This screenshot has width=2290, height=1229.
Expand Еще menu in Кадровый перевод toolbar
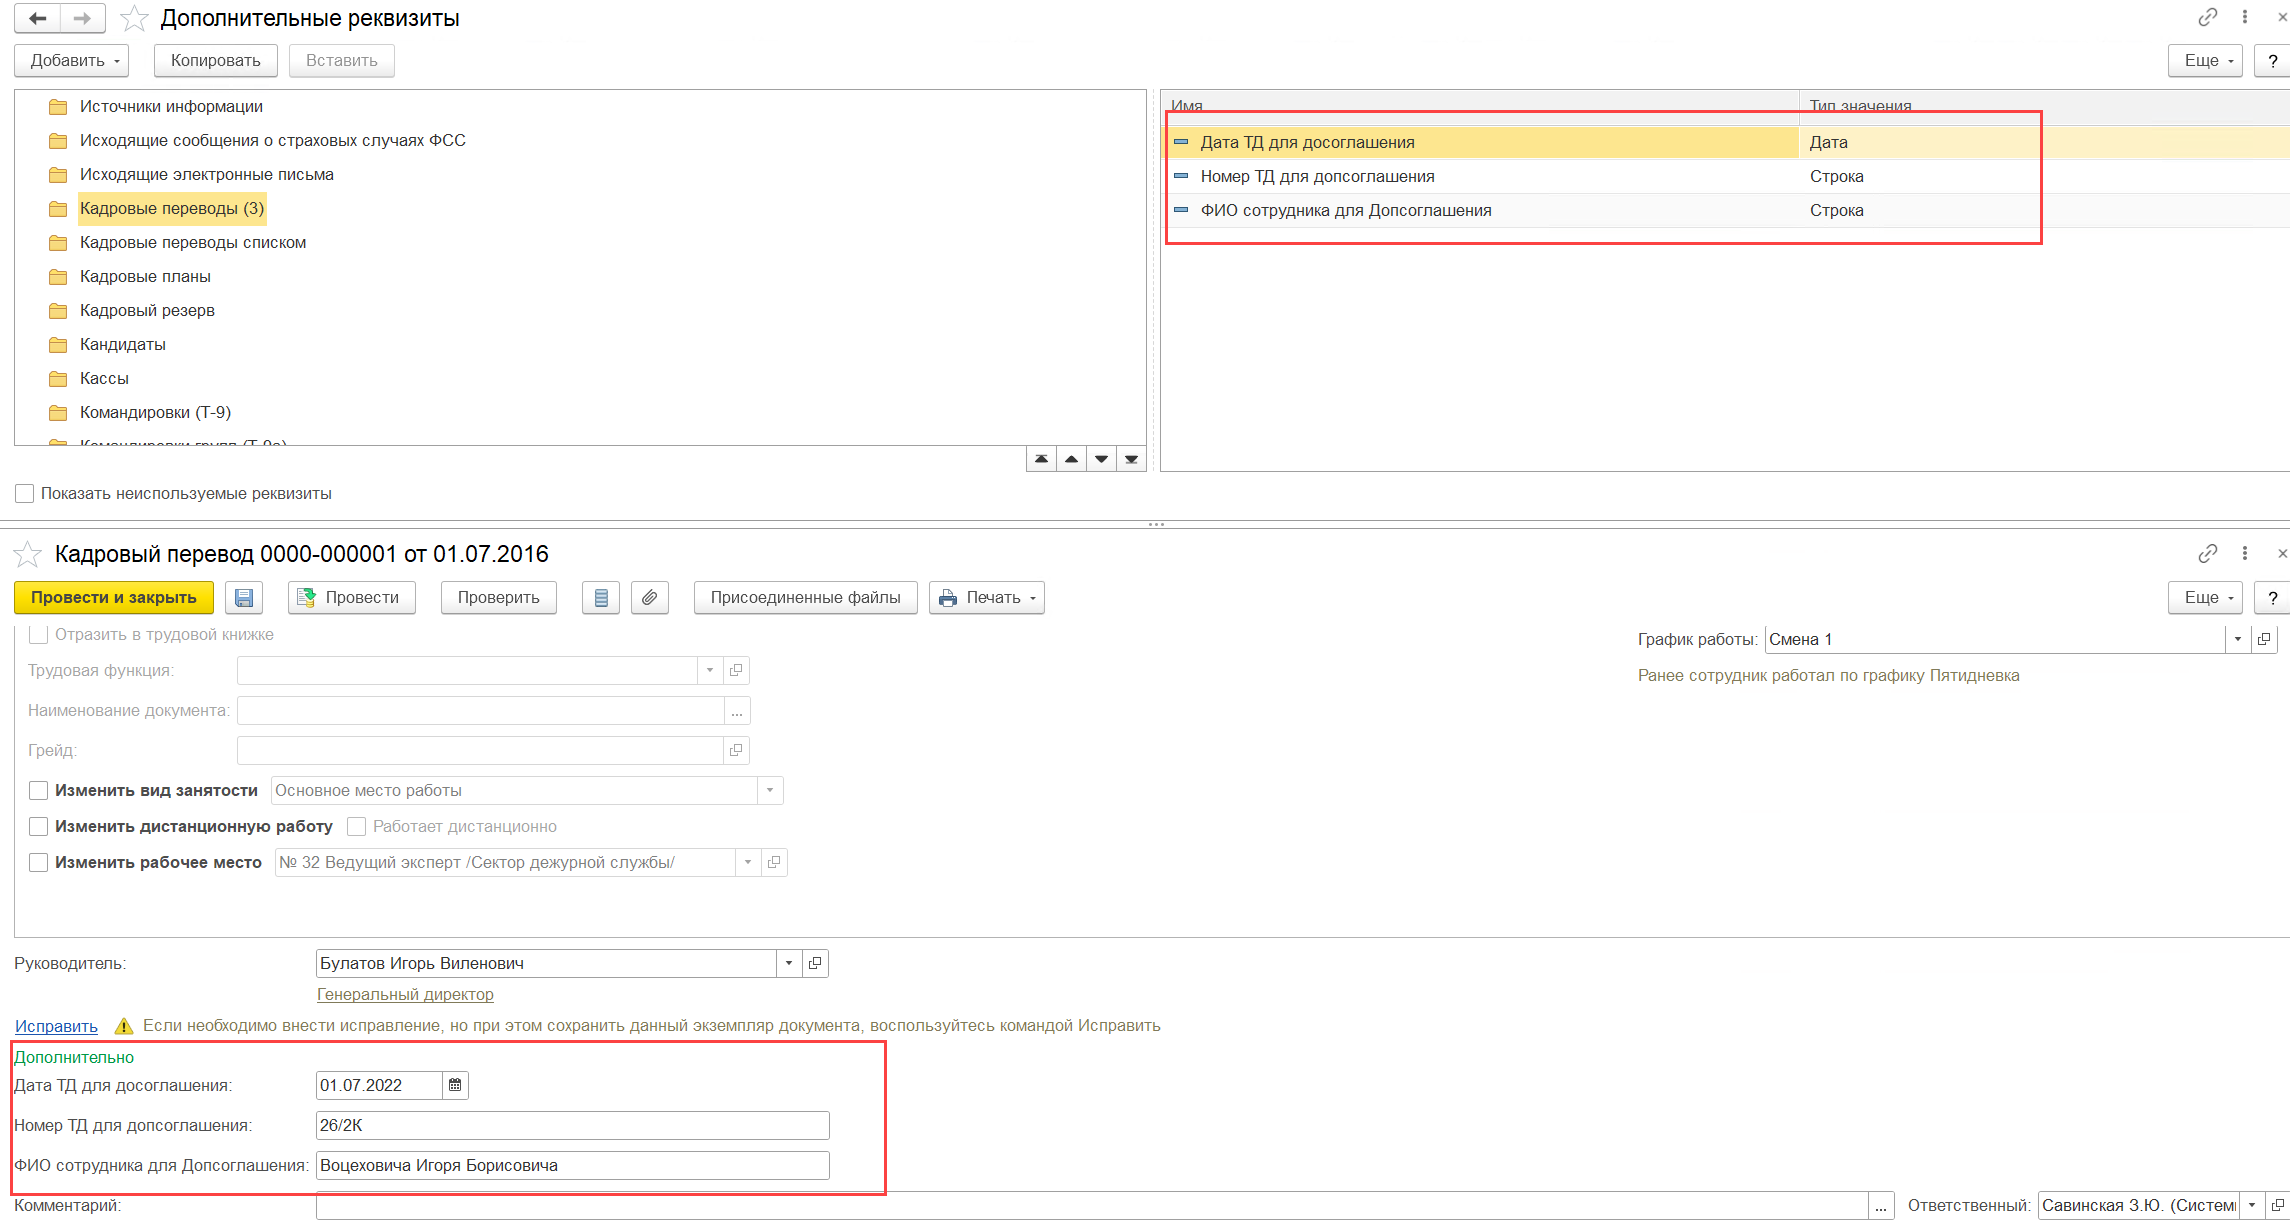click(2205, 598)
